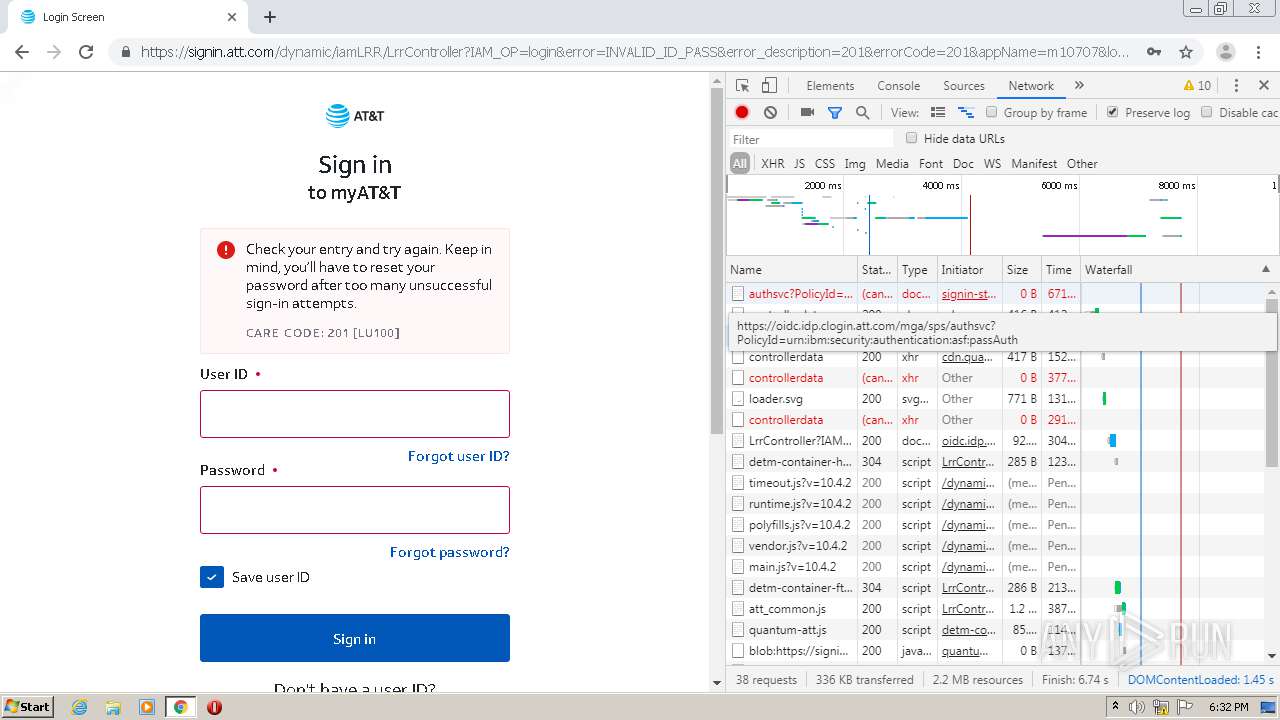The height and width of the screenshot is (720, 1280).
Task: Expand more DevTools tabs chevron
Action: tap(1079, 86)
